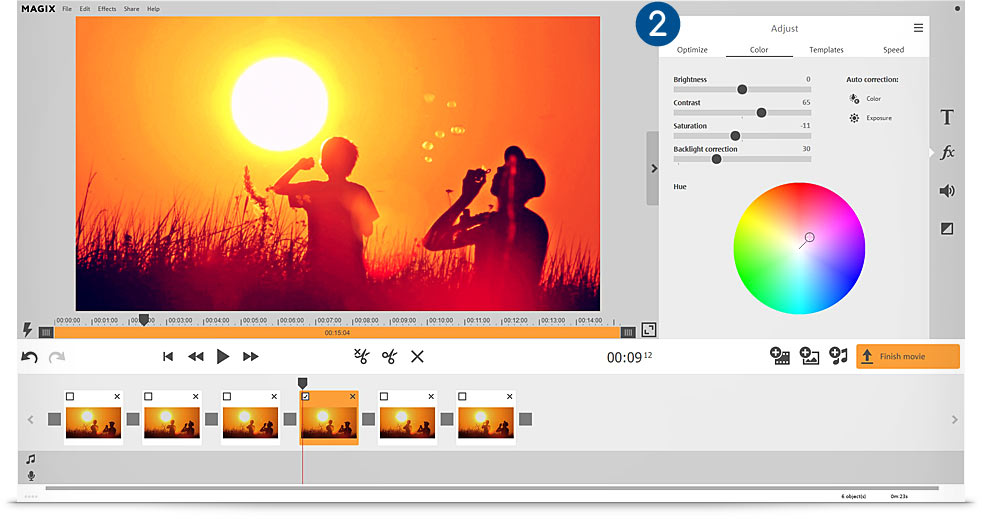Check the last clip's checkbox

[463, 397]
